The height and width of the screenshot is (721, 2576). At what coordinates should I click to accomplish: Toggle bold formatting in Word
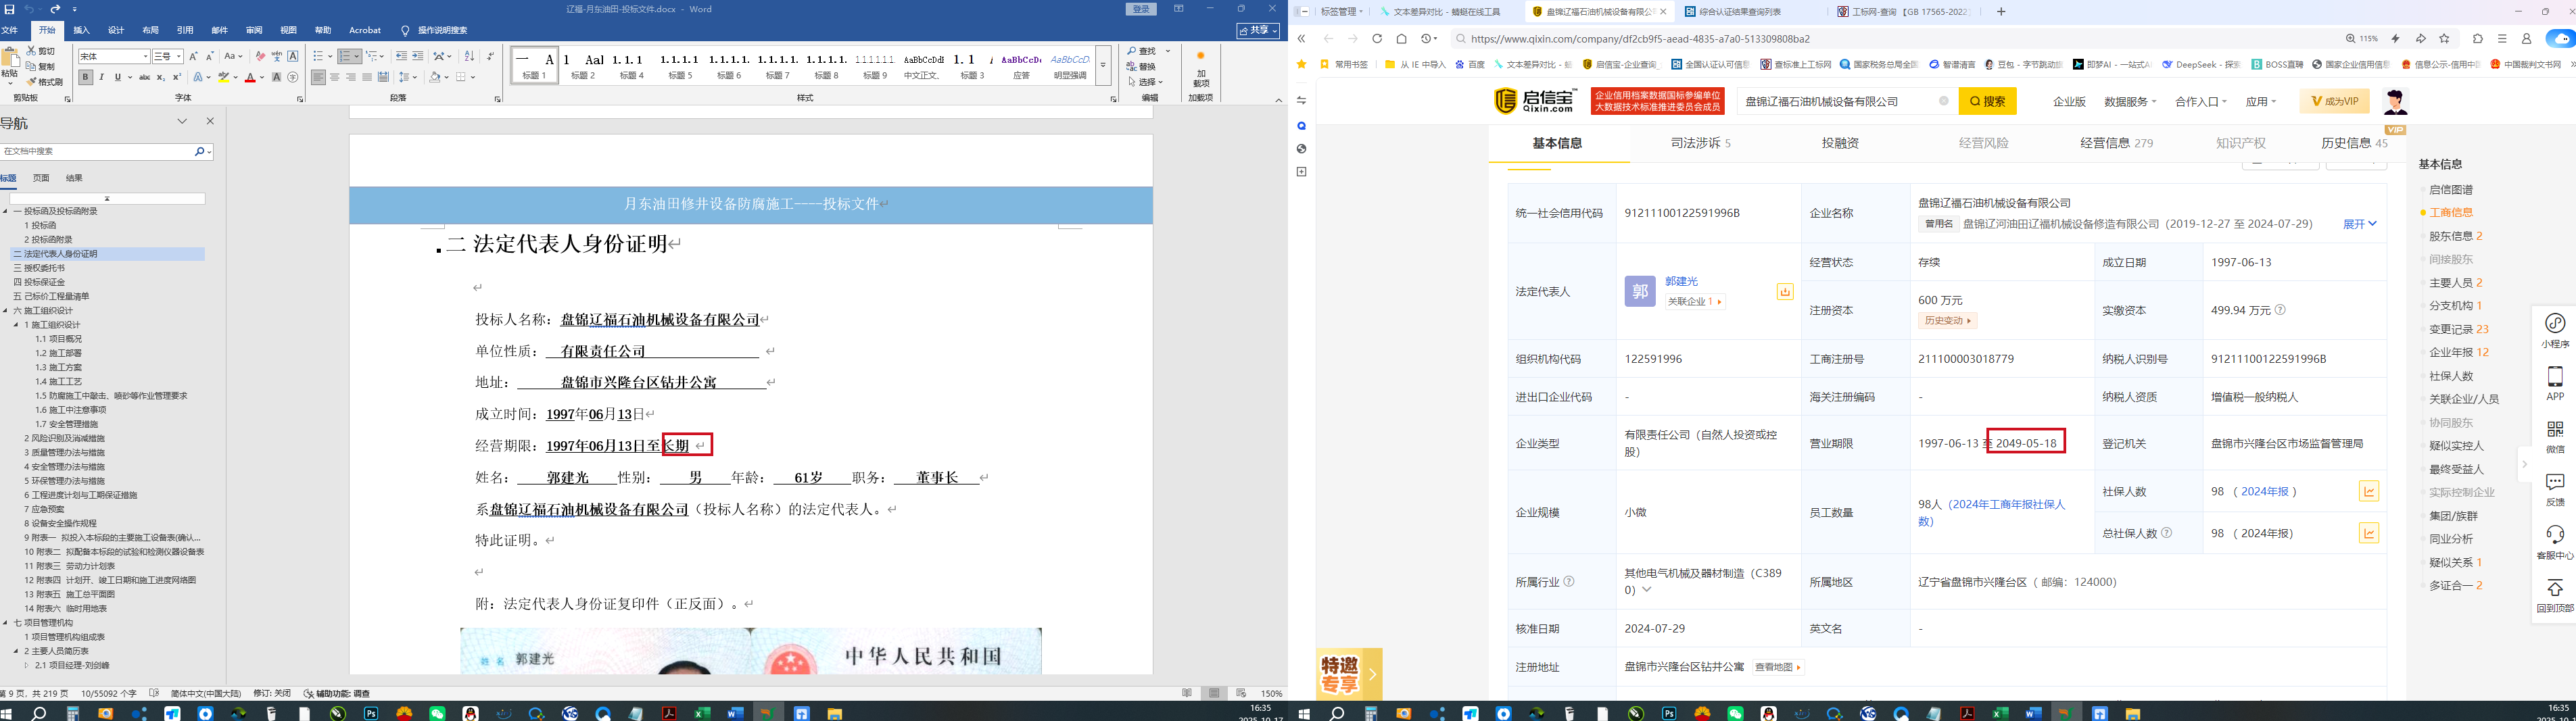(x=85, y=77)
